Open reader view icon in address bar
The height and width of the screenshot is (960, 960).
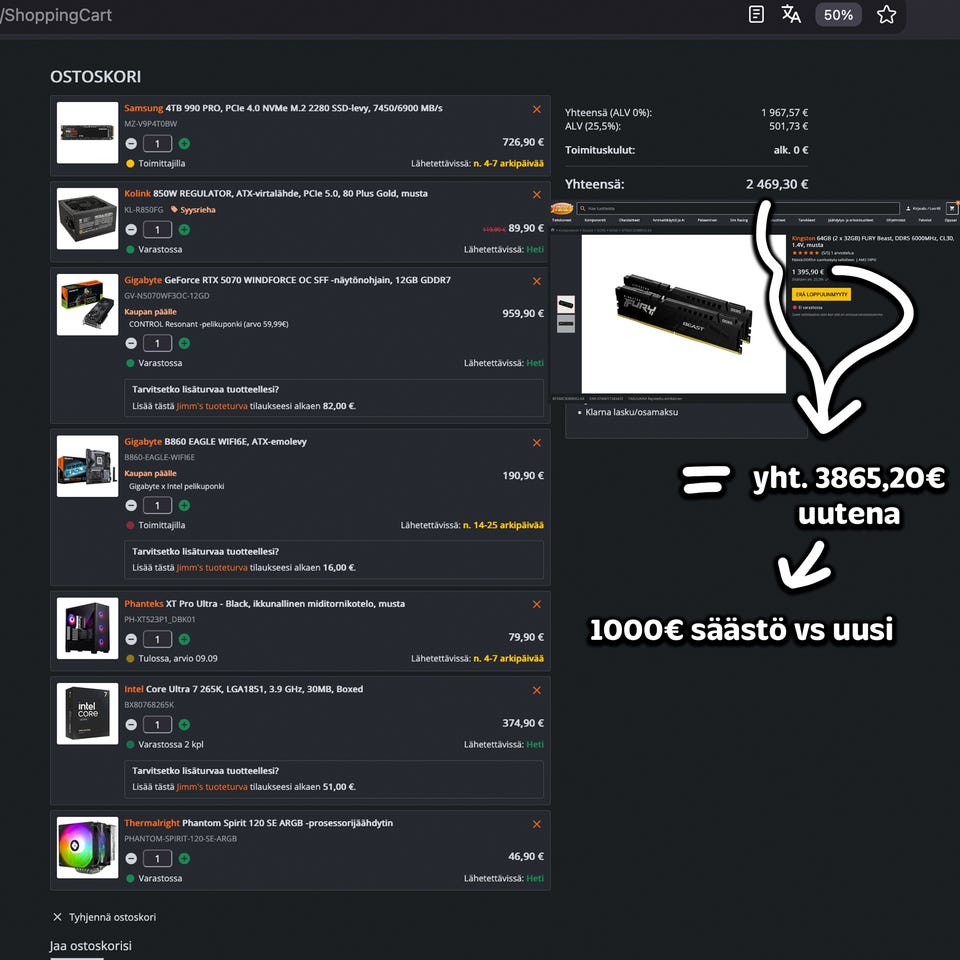(756, 14)
